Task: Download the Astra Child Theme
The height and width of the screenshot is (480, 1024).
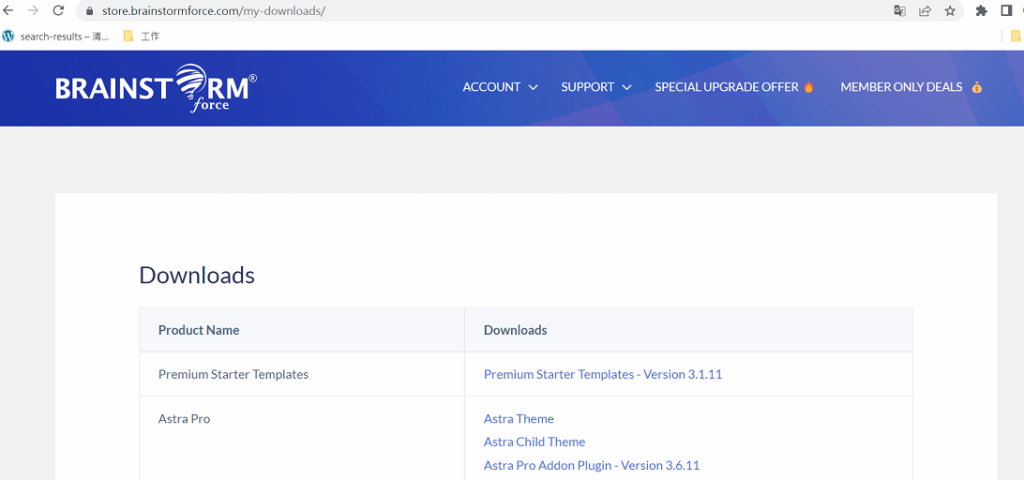Action: (534, 442)
